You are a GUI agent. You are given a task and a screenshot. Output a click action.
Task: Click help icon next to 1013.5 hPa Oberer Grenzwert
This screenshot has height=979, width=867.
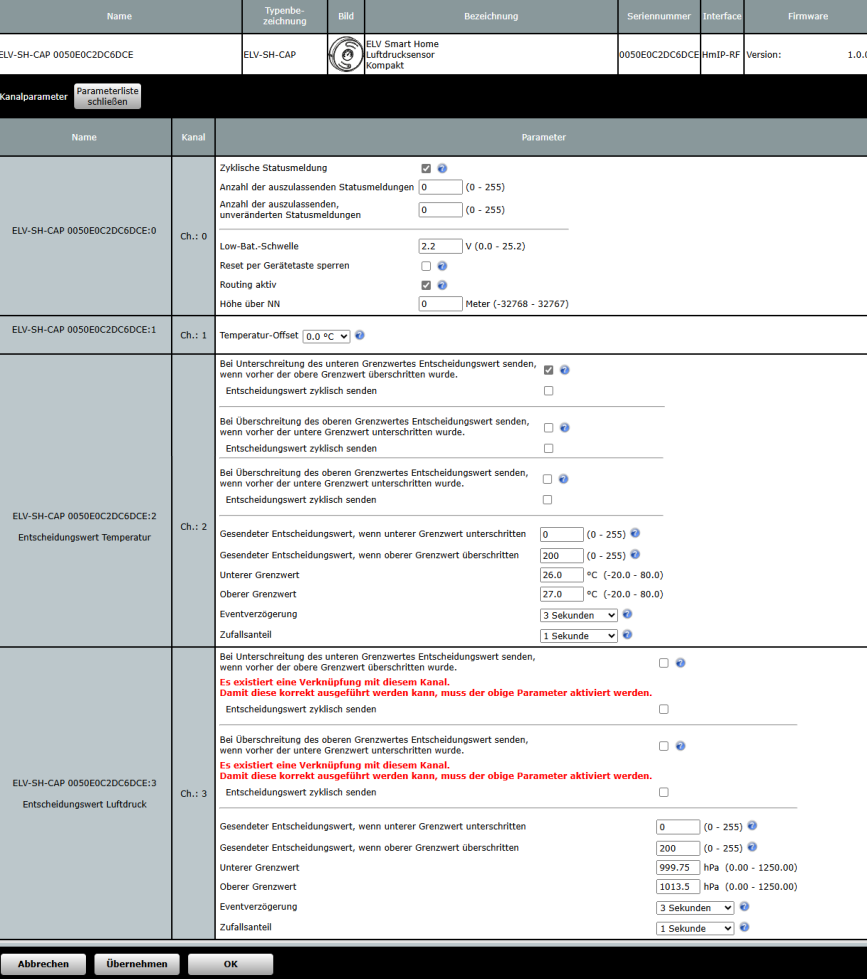pos(809,887)
